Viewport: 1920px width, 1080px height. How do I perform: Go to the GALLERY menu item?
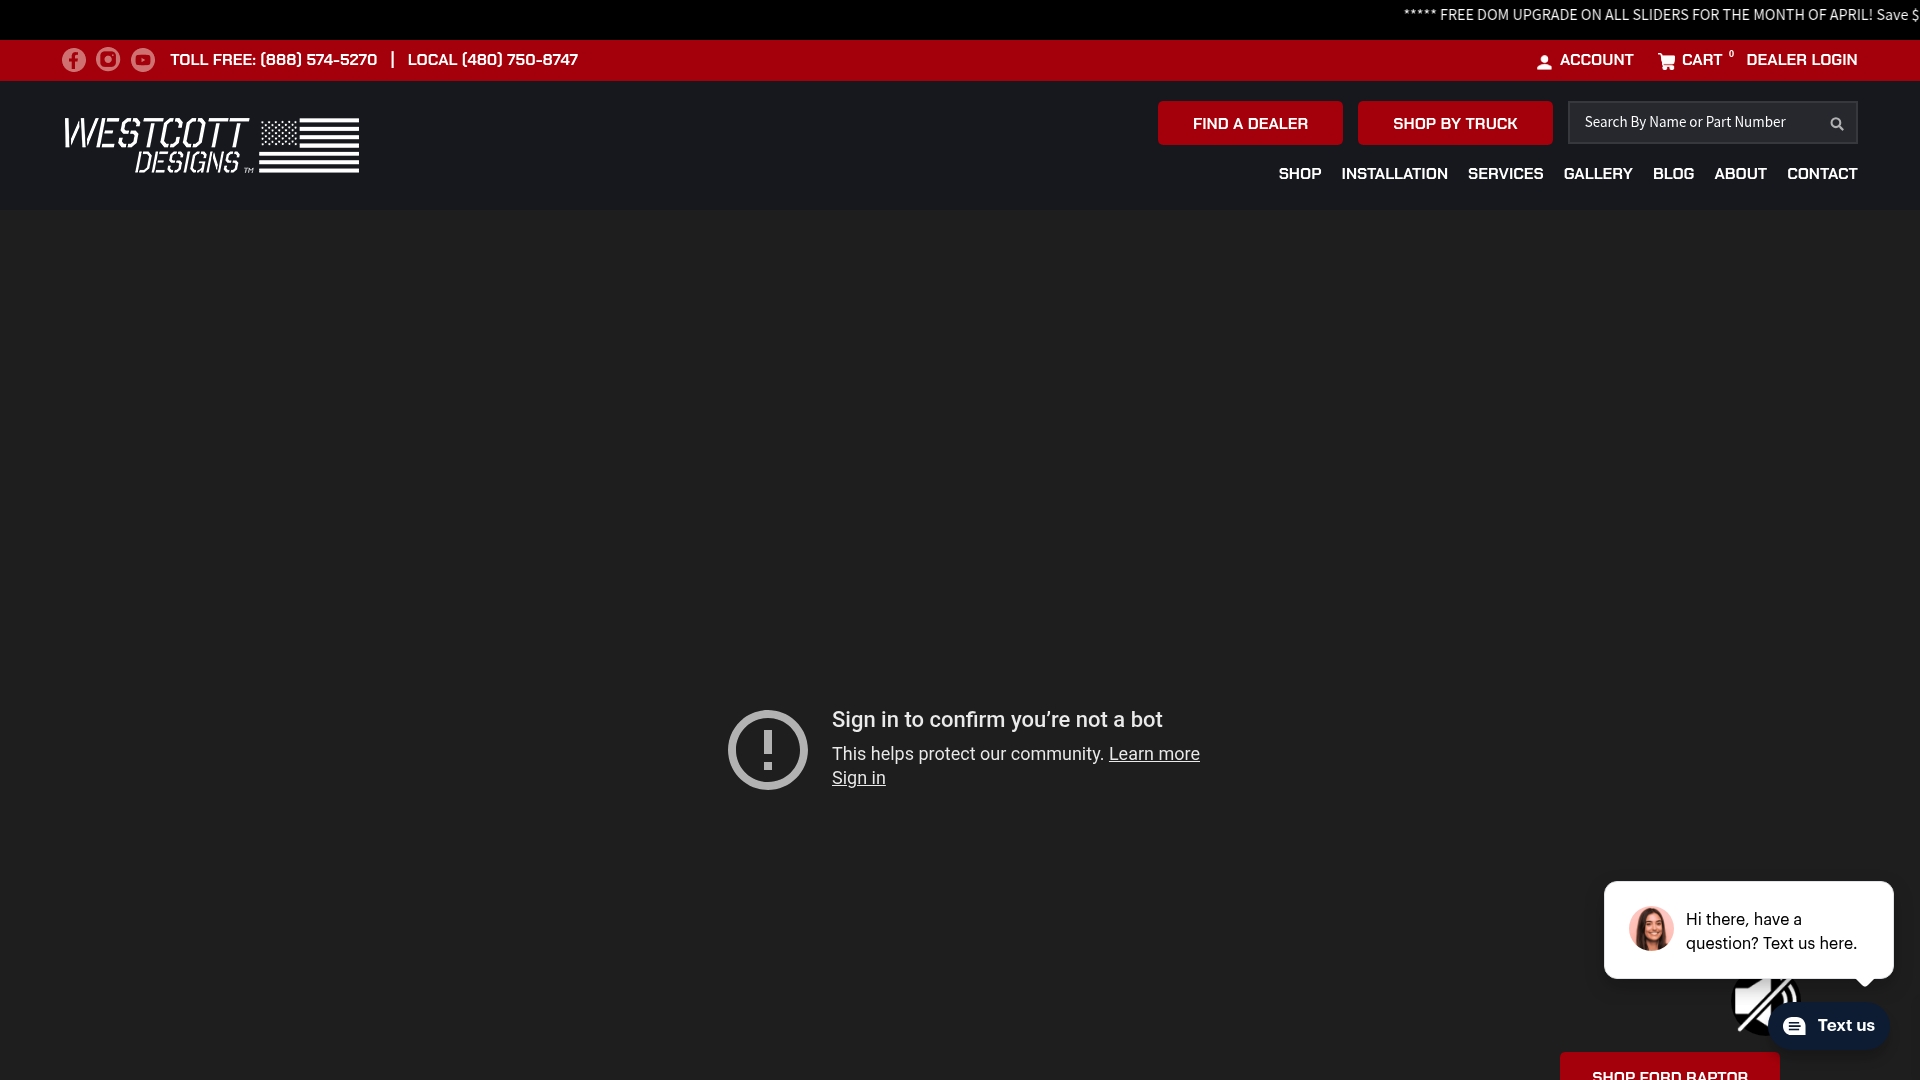point(1597,174)
